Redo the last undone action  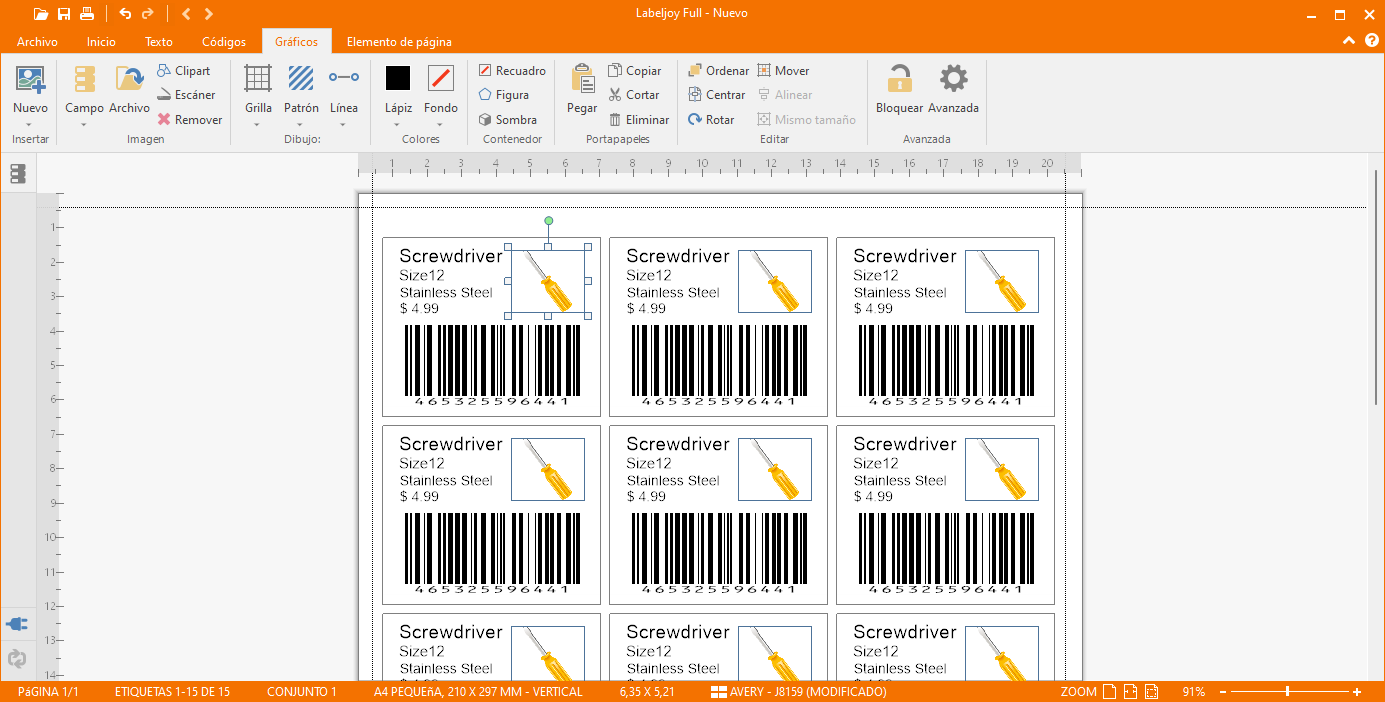coord(148,14)
